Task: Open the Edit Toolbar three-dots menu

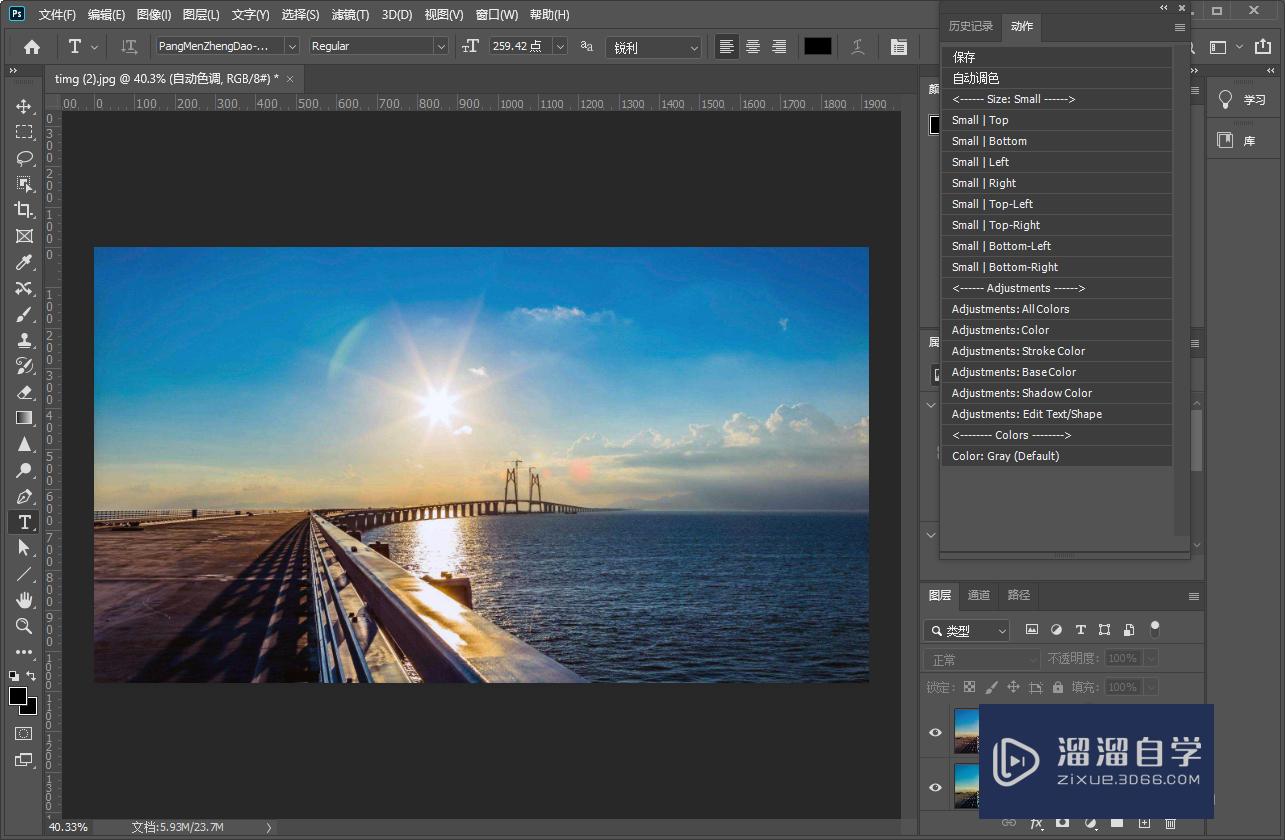Action: pyautogui.click(x=24, y=652)
